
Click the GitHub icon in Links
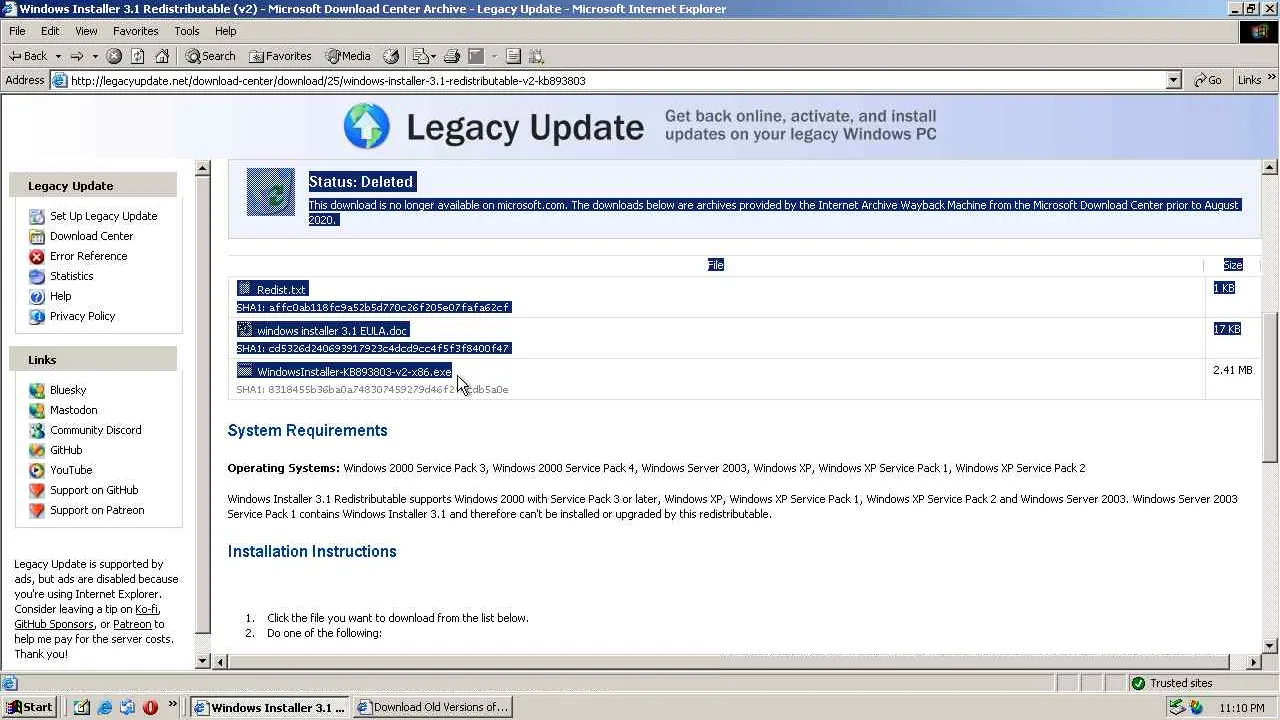pyautogui.click(x=37, y=450)
